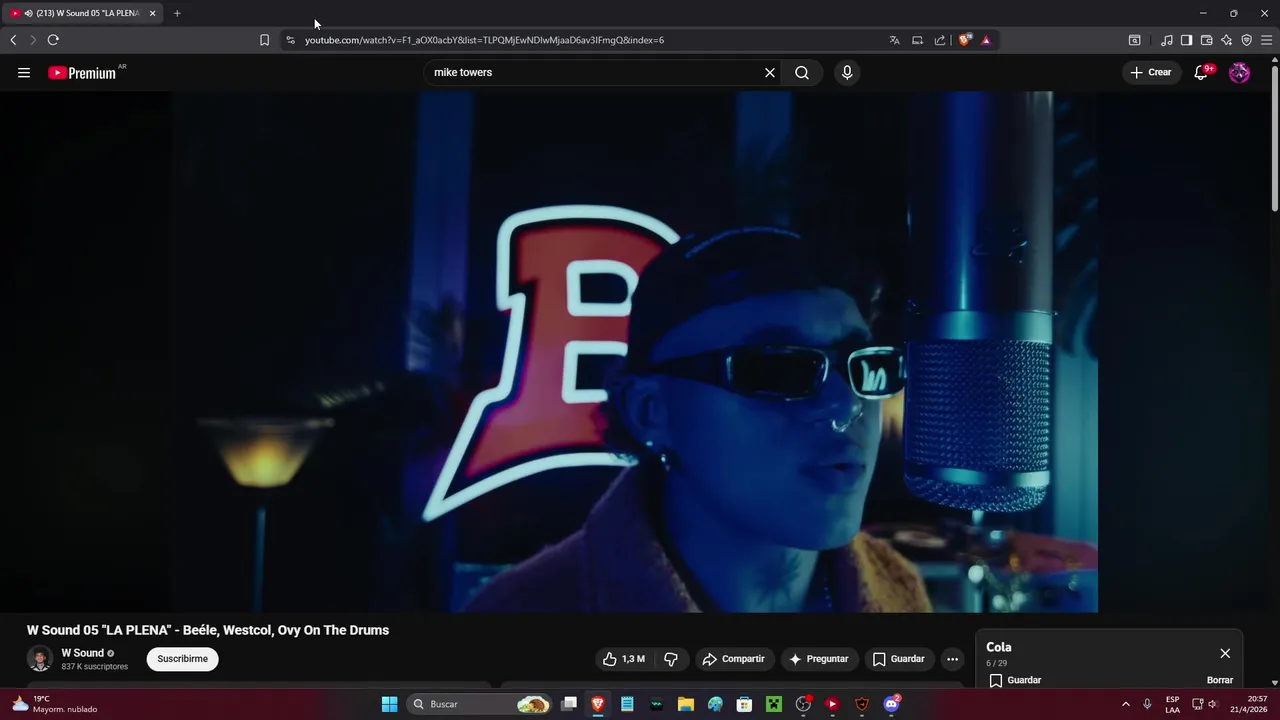Viewport: 1280px width, 720px height.
Task: Save video with Guardar under the video
Action: tap(898, 659)
